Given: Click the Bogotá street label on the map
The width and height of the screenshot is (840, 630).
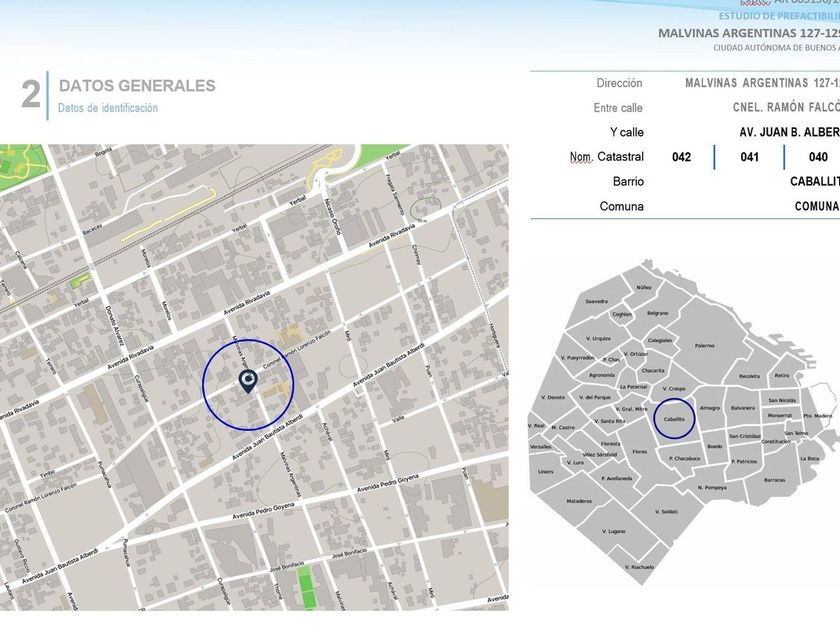Looking at the screenshot, I should [103, 152].
